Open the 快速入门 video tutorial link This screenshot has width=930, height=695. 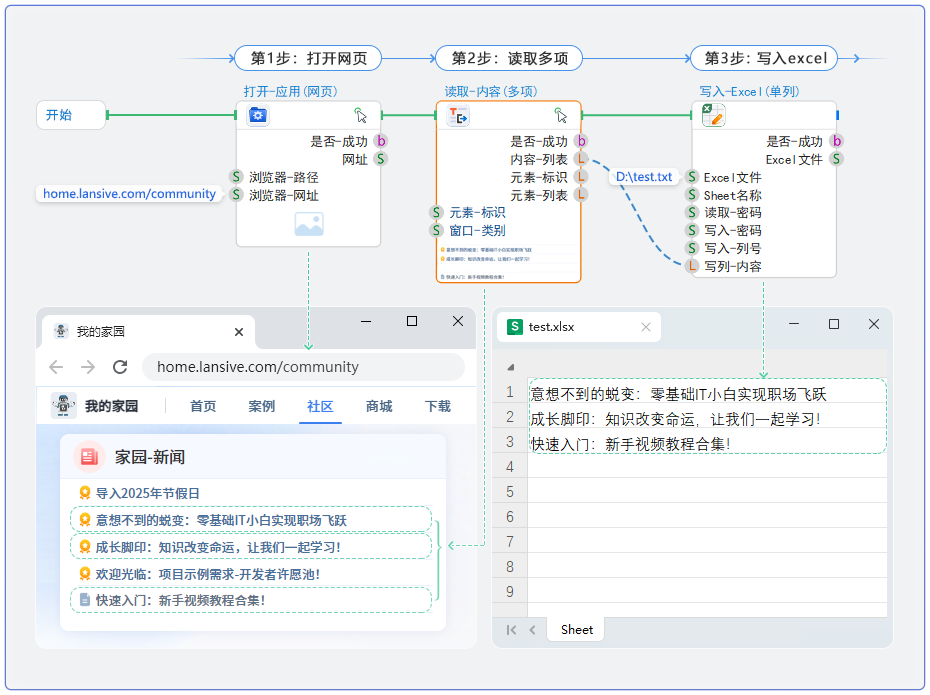pos(180,600)
